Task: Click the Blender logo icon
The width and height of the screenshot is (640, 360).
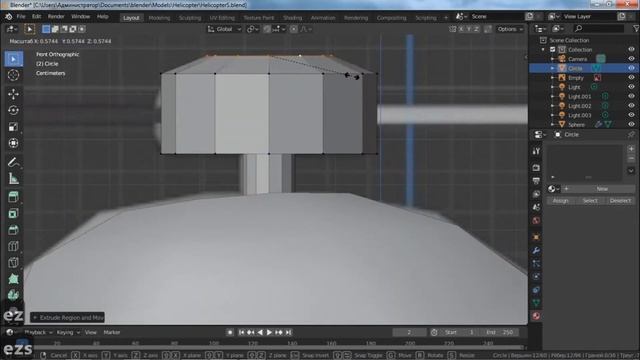Action: 9,17
